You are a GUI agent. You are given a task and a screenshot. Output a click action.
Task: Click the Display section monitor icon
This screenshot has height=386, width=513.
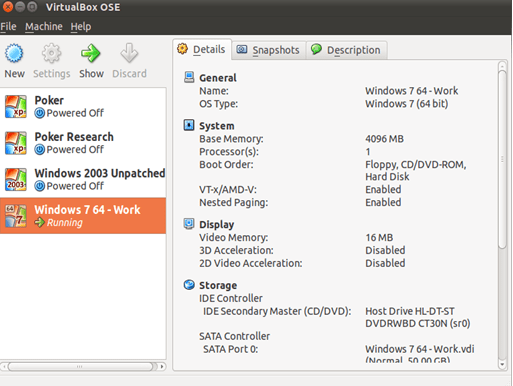tap(189, 224)
